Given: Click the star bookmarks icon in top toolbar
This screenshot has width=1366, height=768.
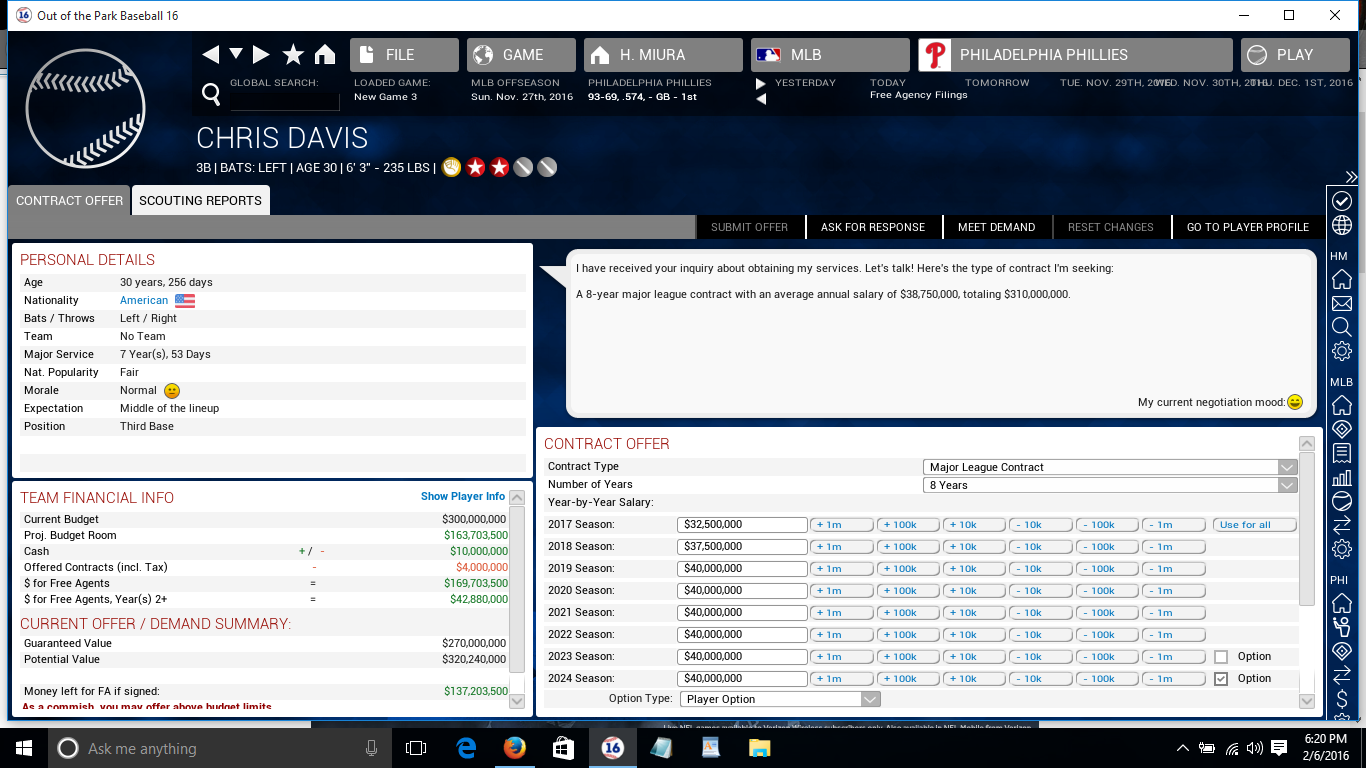Looking at the screenshot, I should coord(293,54).
